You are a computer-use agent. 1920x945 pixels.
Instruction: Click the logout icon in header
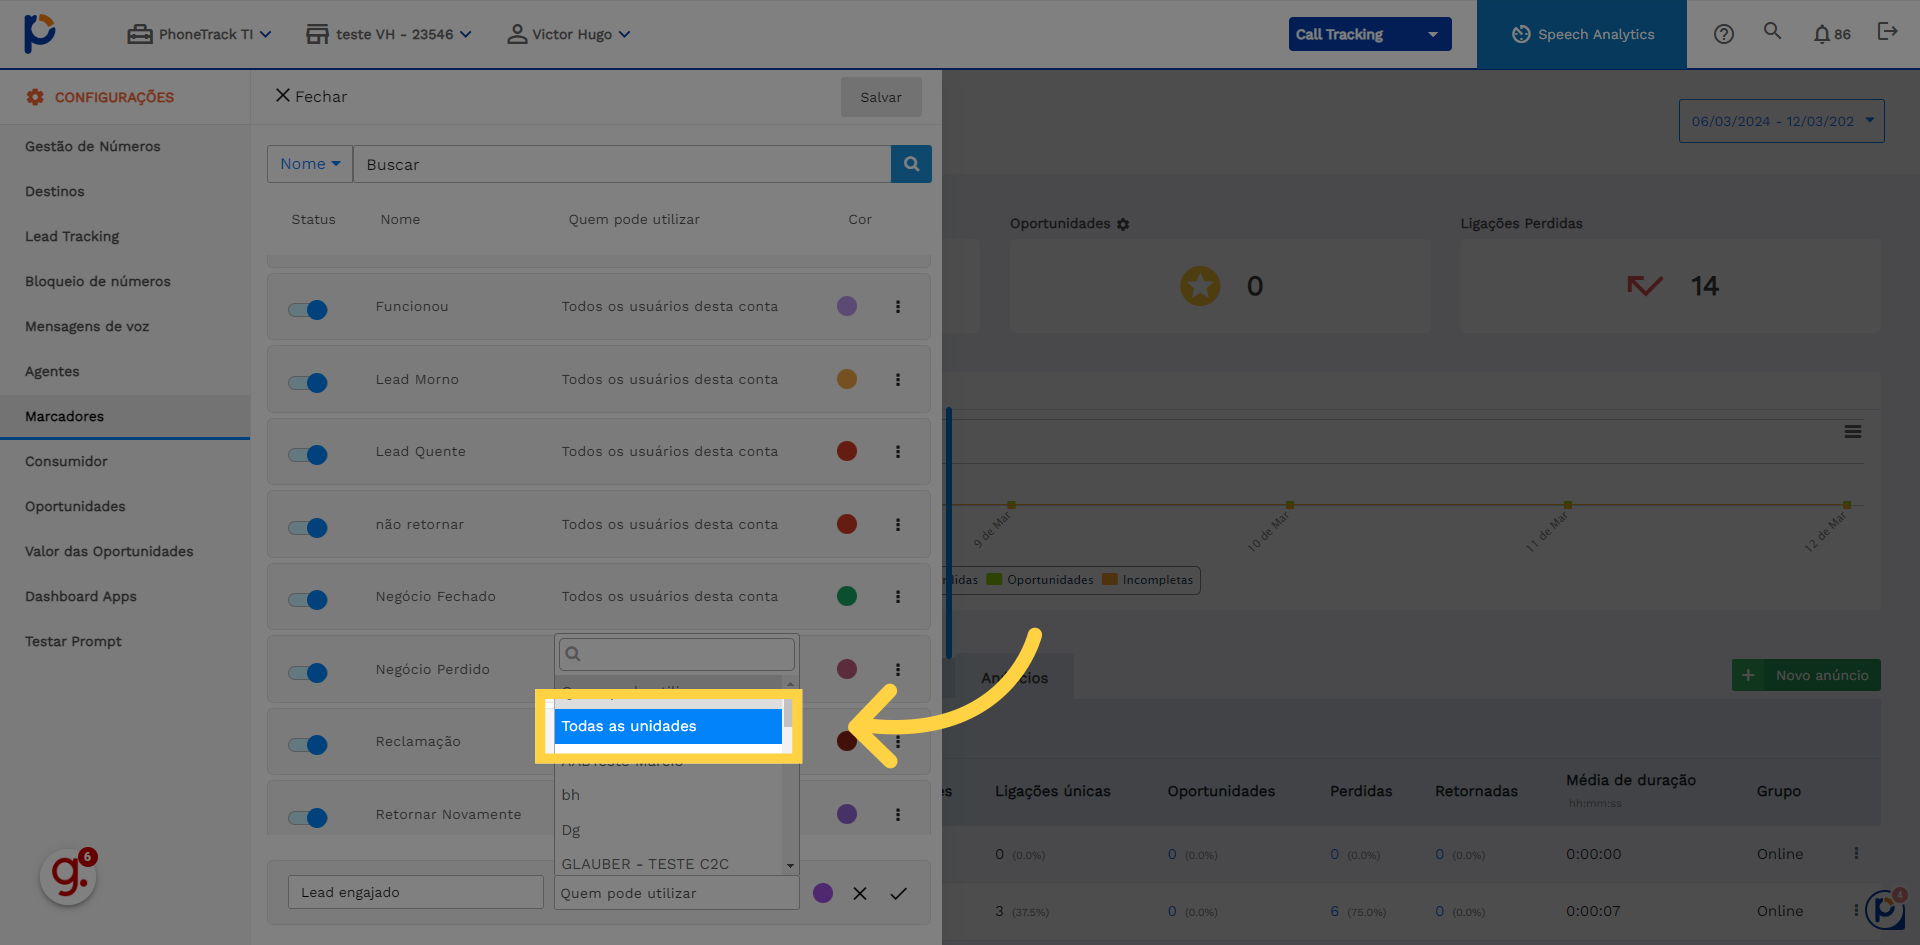click(1887, 32)
